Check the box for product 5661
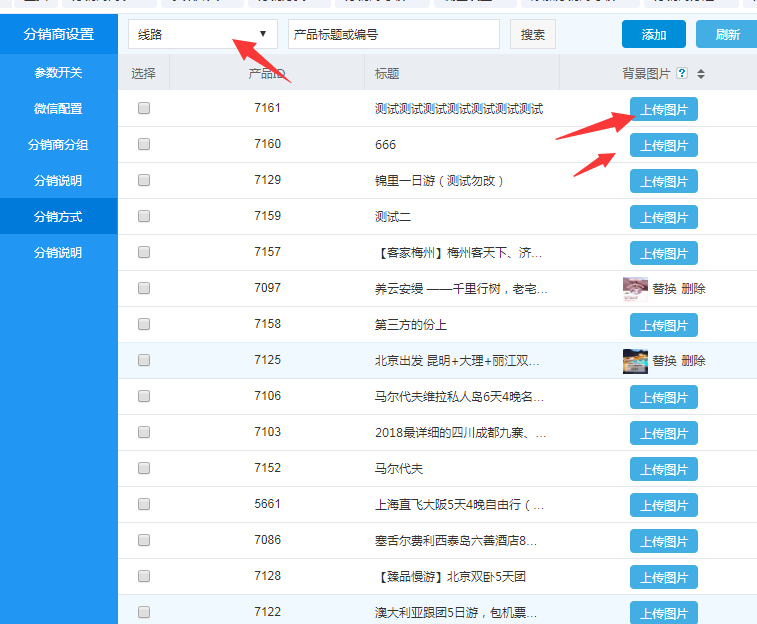757x624 pixels. 144,504
